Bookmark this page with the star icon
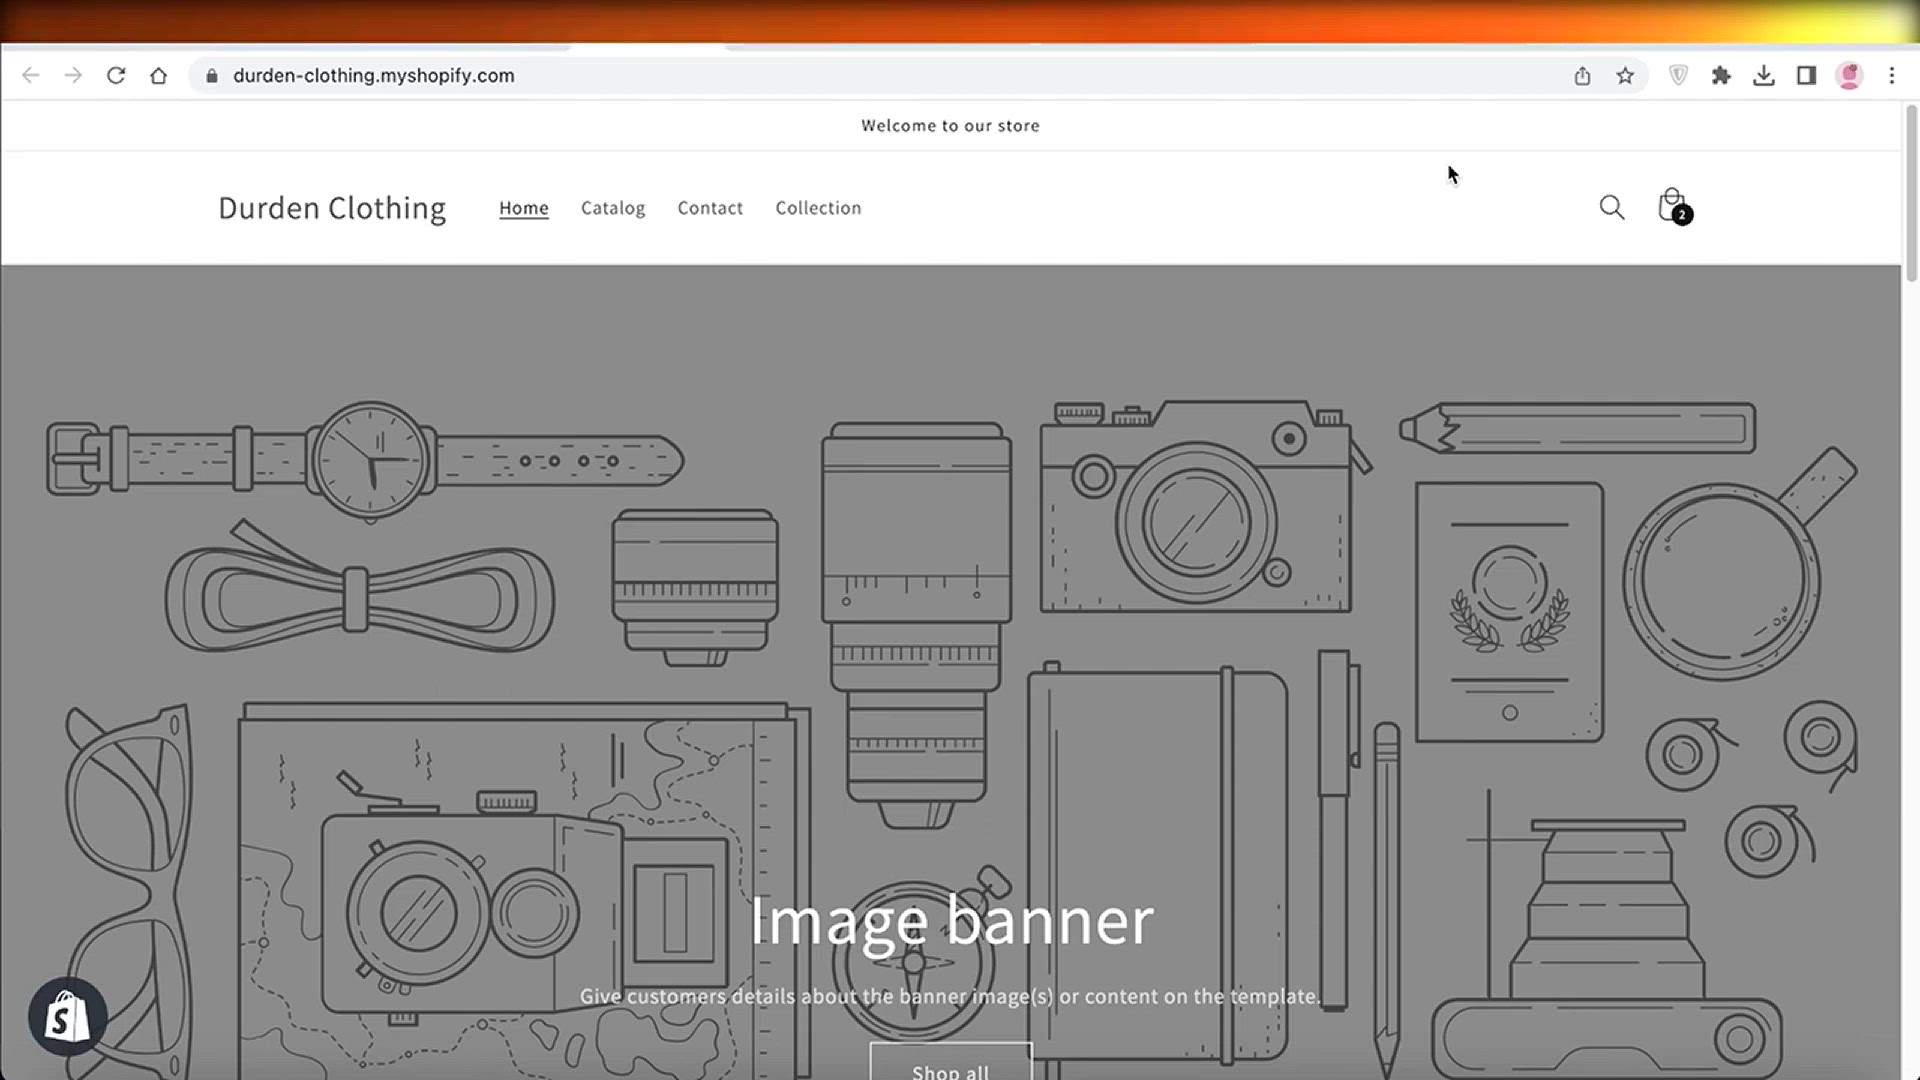This screenshot has width=1920, height=1080. [1625, 76]
